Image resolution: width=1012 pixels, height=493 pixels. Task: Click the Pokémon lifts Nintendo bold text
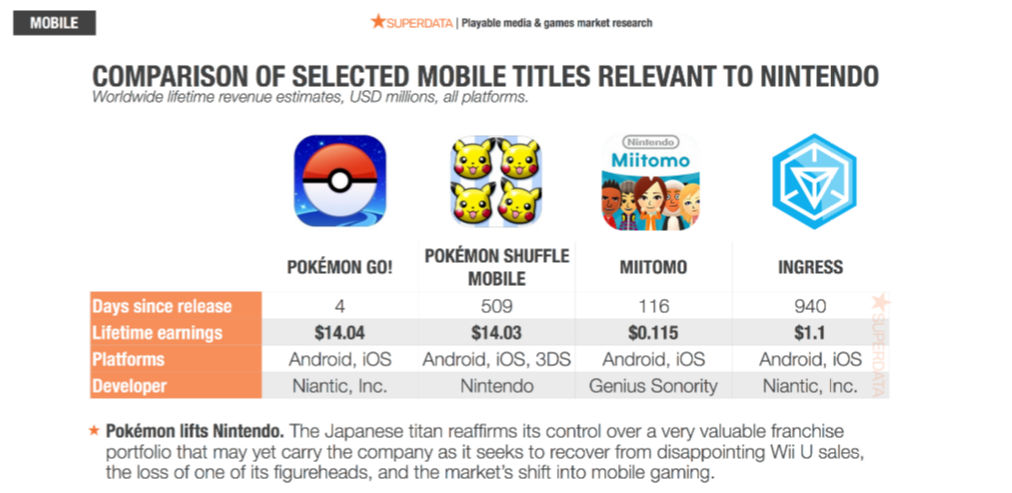click(x=194, y=431)
